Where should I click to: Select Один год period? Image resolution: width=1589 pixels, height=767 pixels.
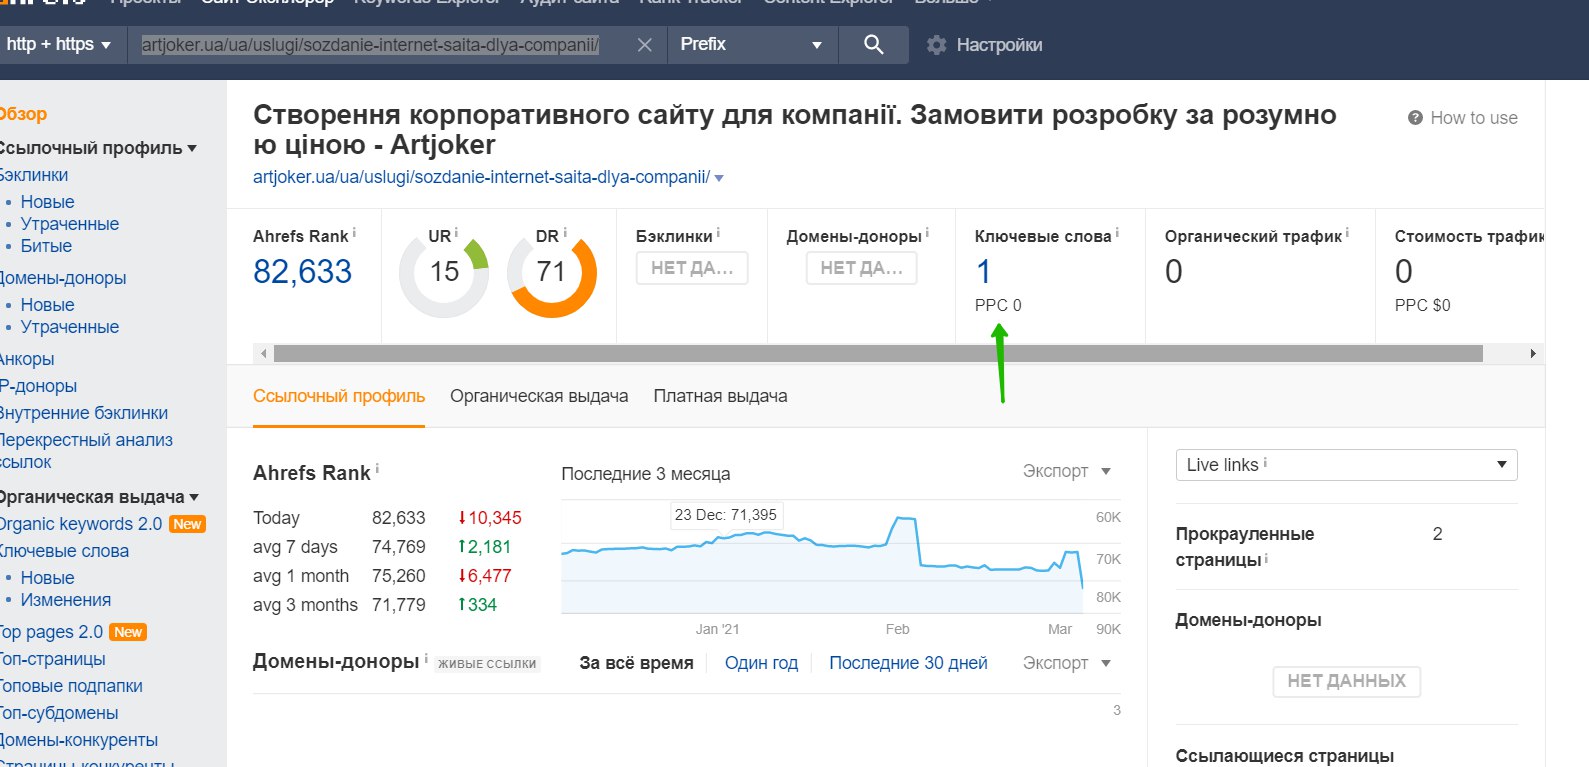(761, 663)
